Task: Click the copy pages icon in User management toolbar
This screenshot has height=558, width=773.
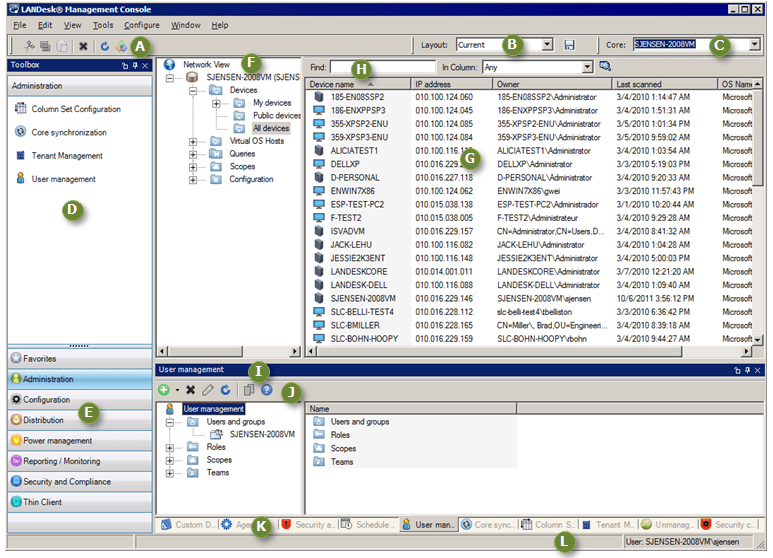Action: (249, 390)
